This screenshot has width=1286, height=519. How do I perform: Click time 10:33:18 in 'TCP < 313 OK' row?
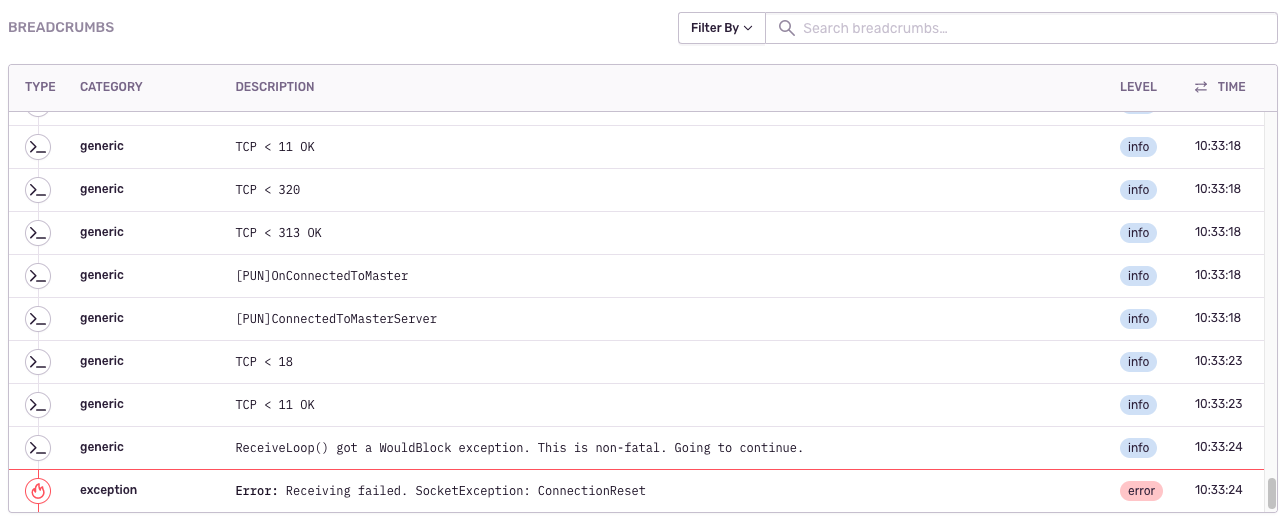[x=1218, y=233]
